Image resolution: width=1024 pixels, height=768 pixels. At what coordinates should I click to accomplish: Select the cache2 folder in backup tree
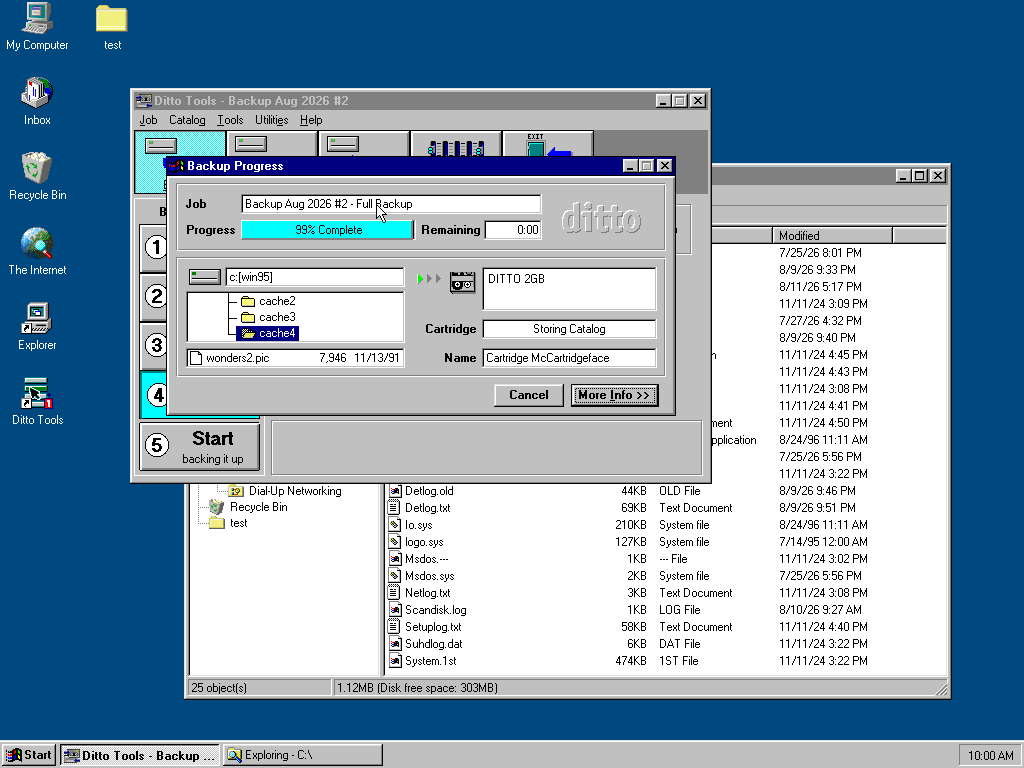click(x=268, y=301)
